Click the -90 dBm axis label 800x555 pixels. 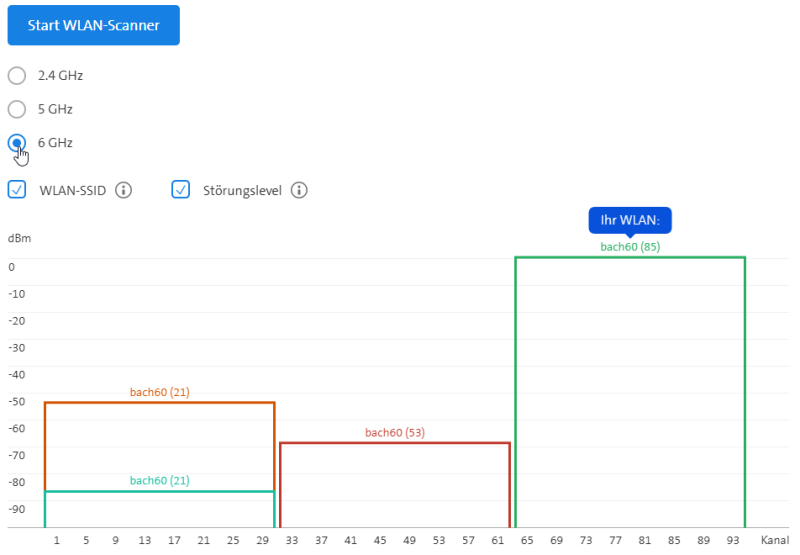point(17,509)
